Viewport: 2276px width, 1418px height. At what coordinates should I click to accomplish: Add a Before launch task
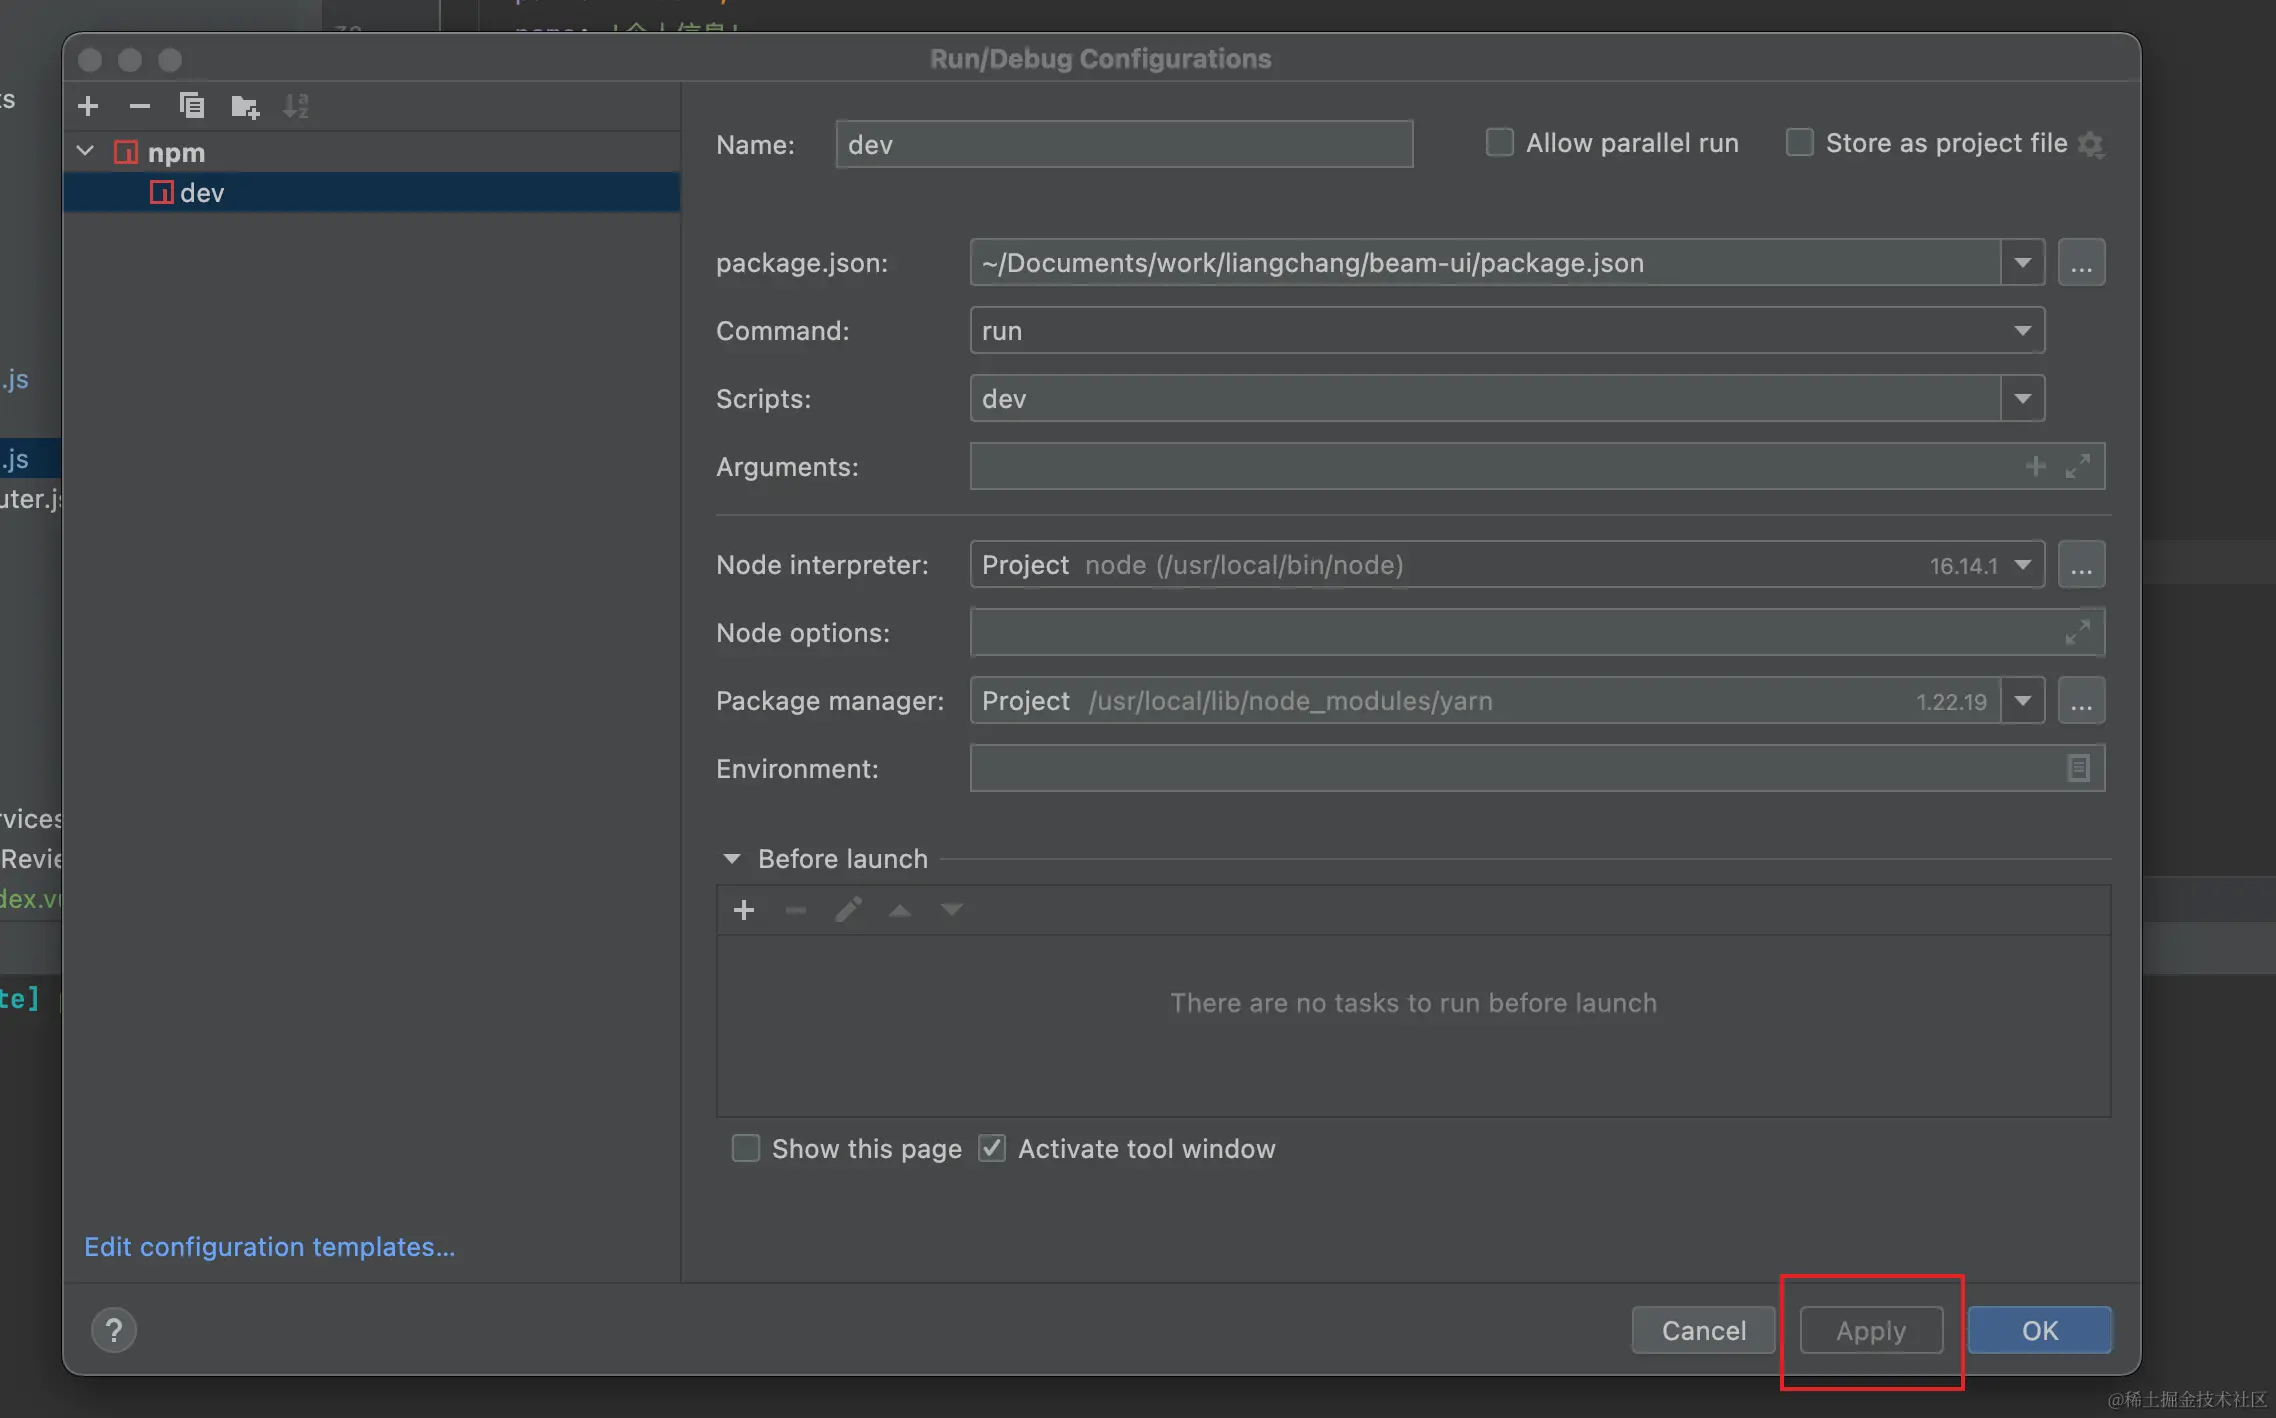[x=743, y=910]
